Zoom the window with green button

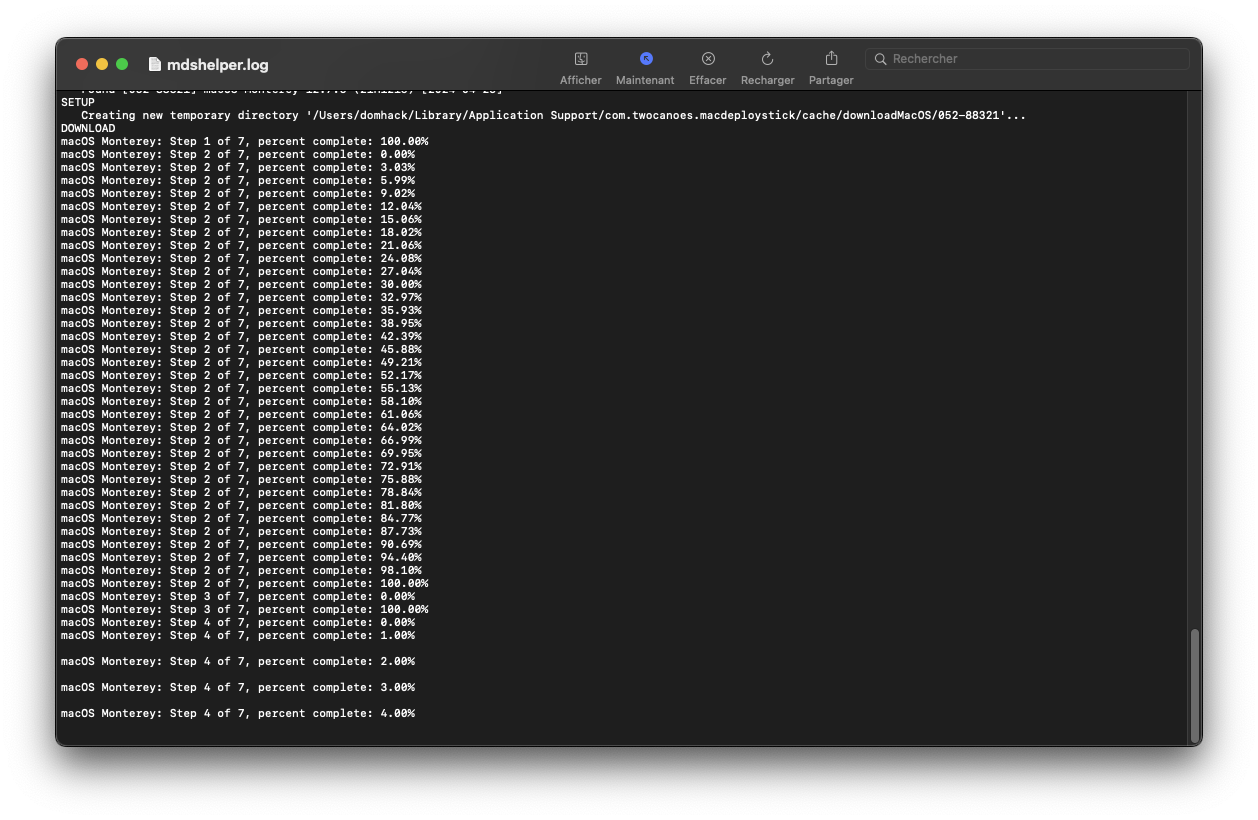[122, 64]
